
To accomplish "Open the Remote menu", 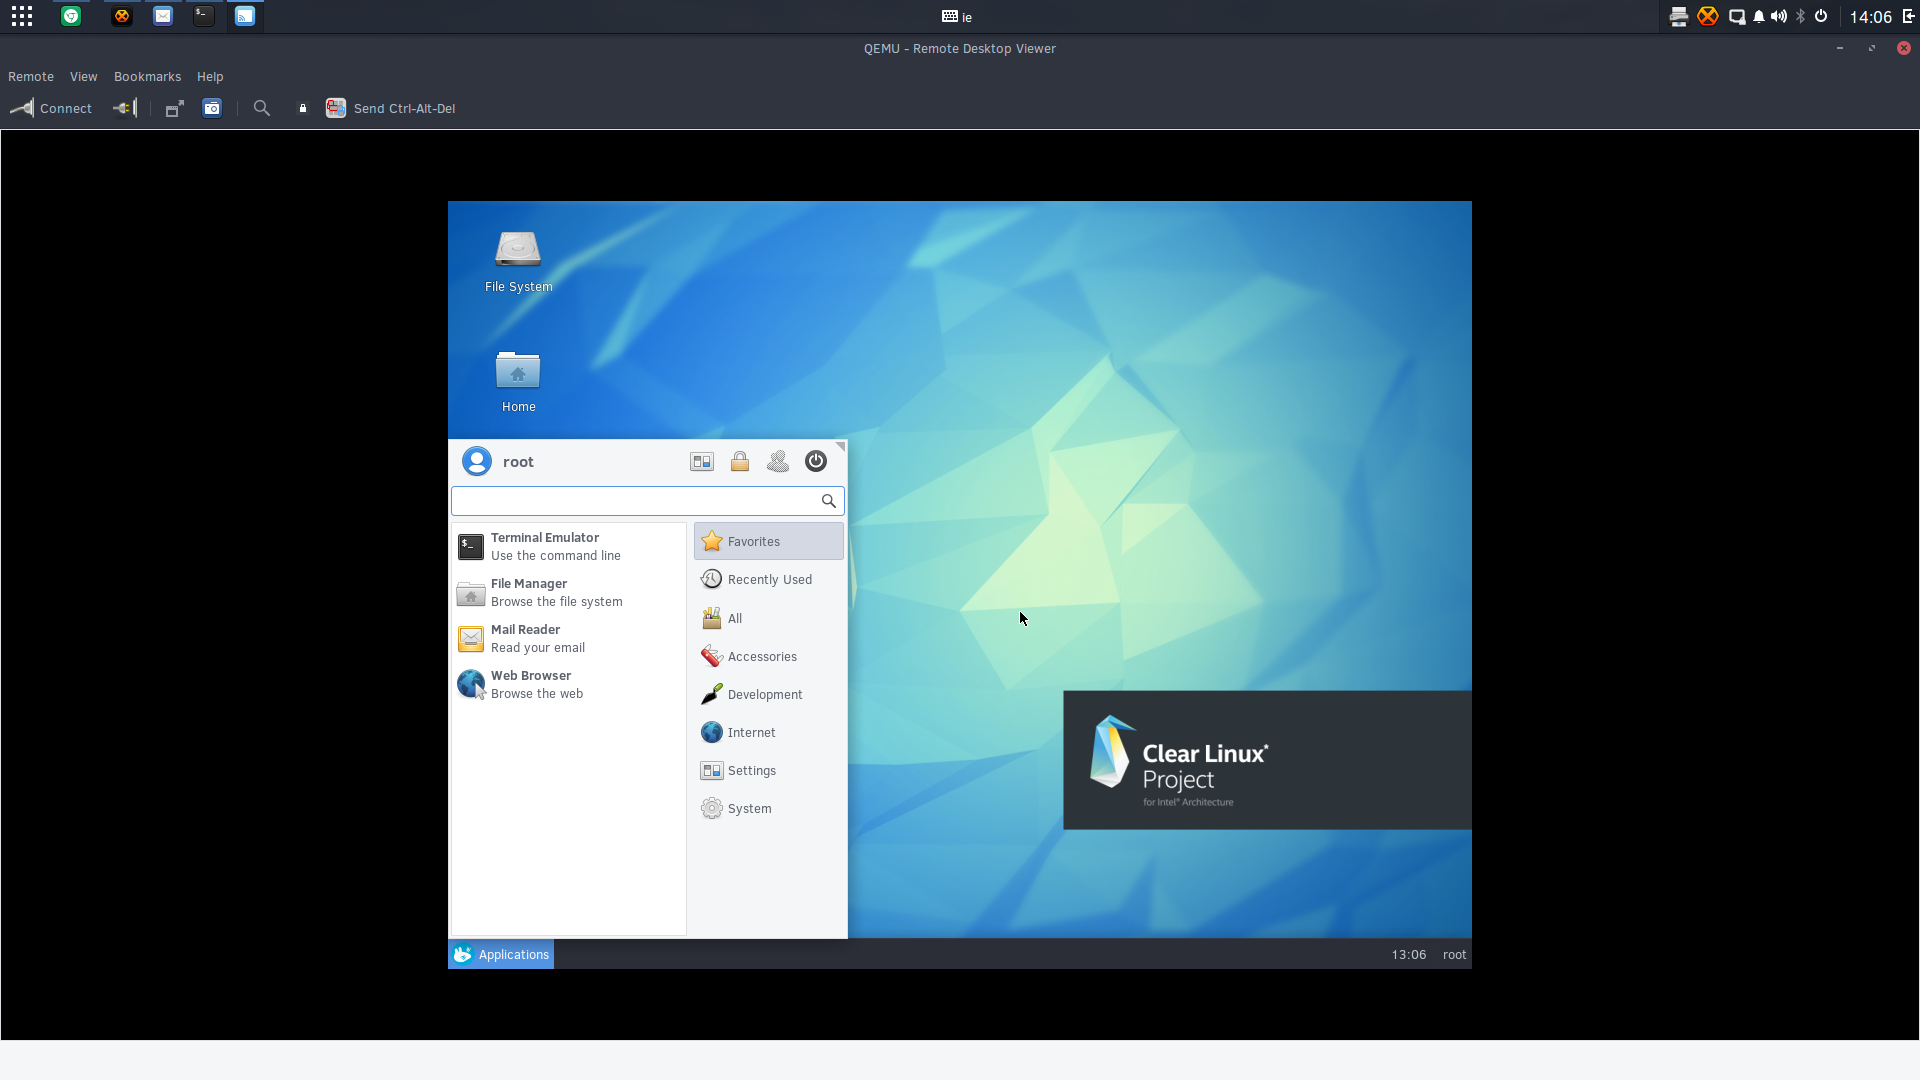I will pos(31,77).
